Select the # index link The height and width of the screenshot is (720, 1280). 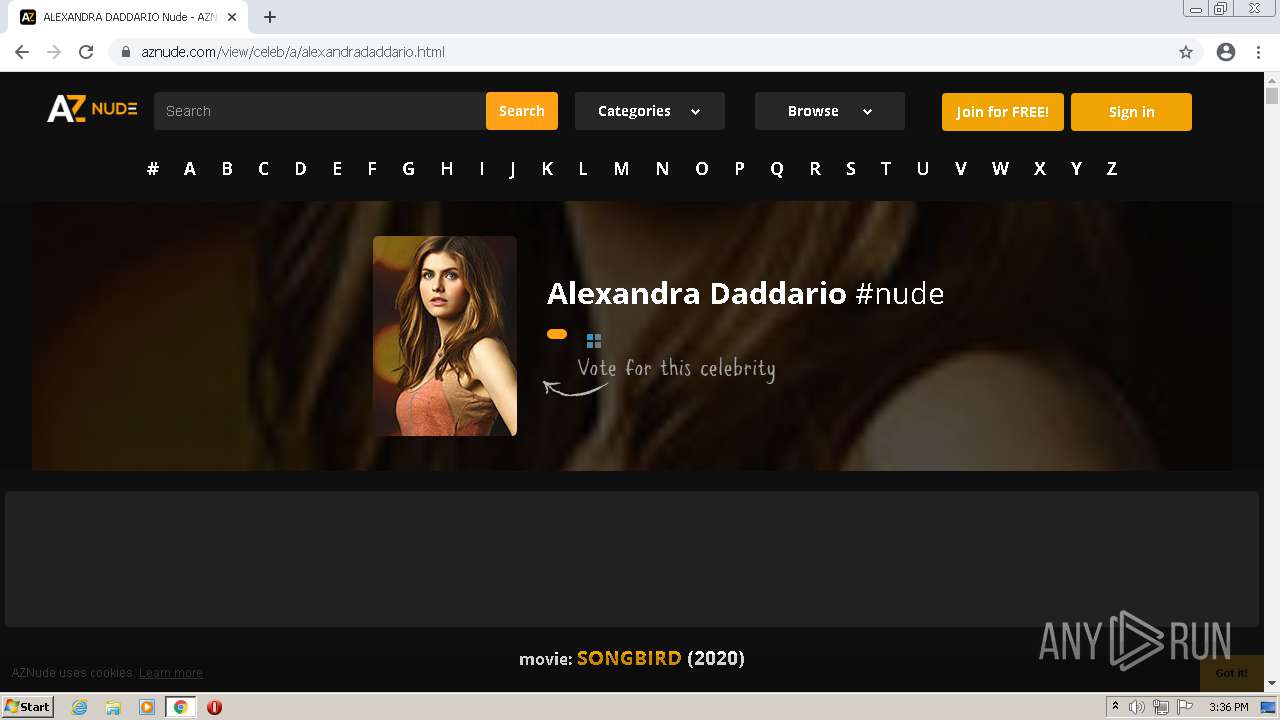pyautogui.click(x=153, y=169)
